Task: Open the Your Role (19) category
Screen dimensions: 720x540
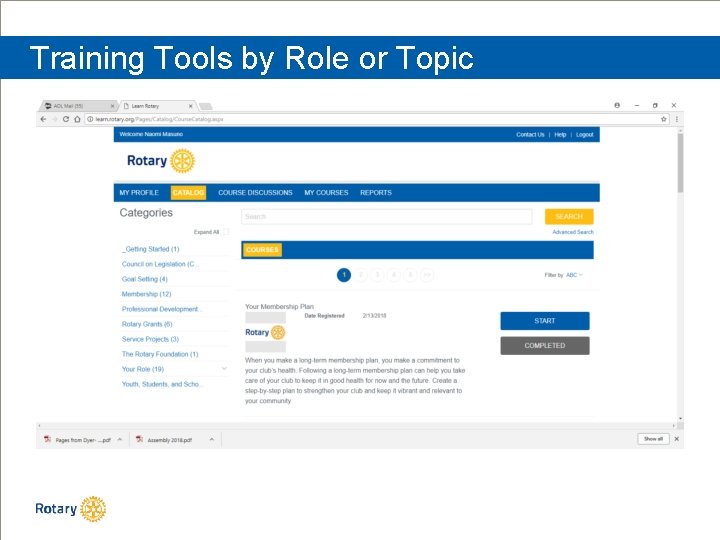Action: (143, 369)
